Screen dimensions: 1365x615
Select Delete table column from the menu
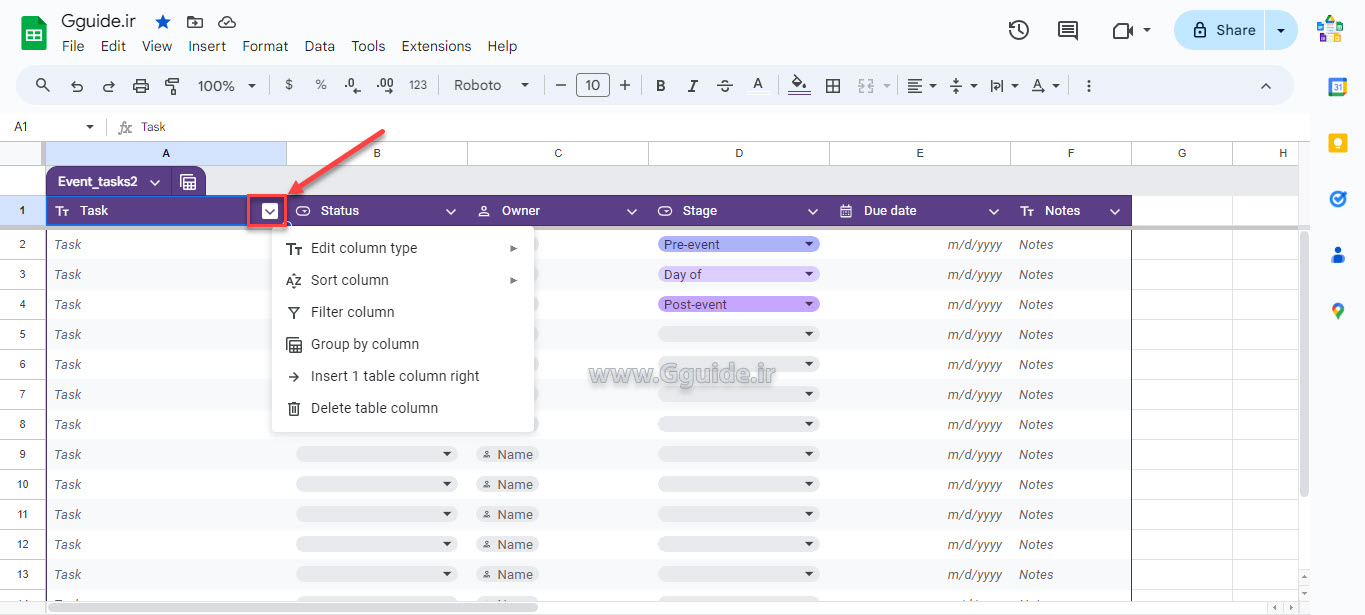click(x=375, y=408)
